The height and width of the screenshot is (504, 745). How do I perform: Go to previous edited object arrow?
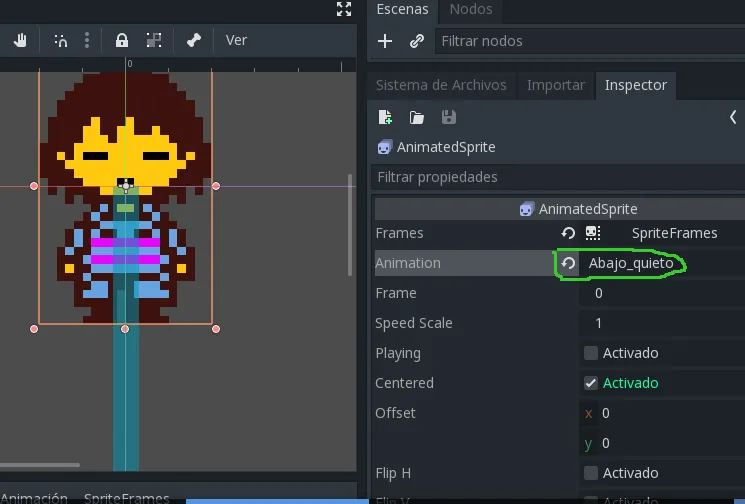tap(733, 117)
